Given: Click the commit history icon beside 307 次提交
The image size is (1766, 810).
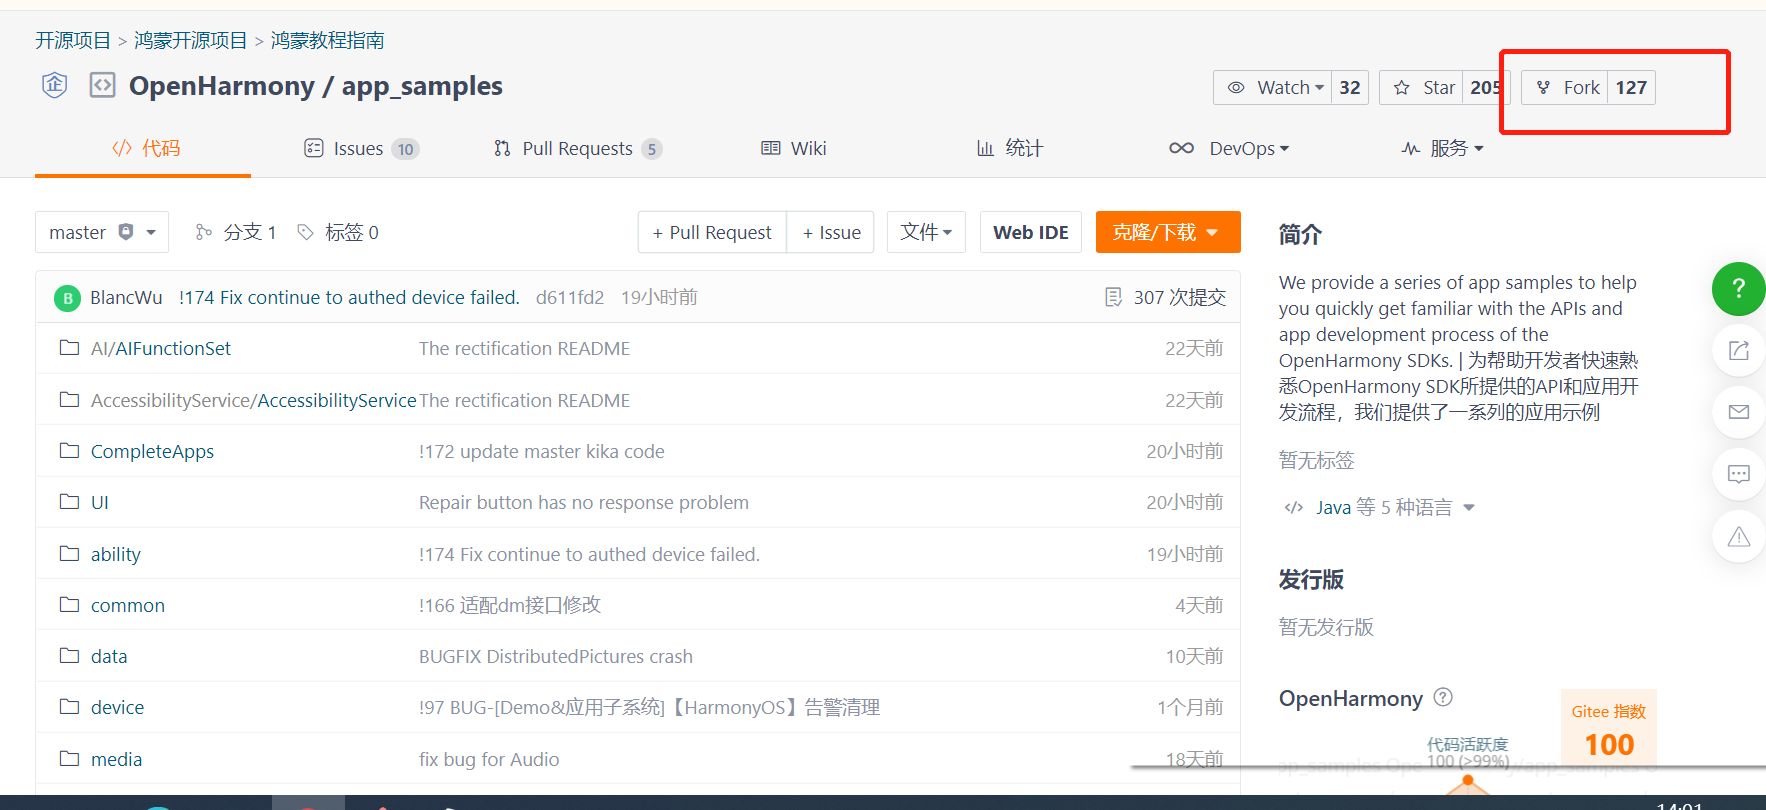Looking at the screenshot, I should click(x=1113, y=297).
